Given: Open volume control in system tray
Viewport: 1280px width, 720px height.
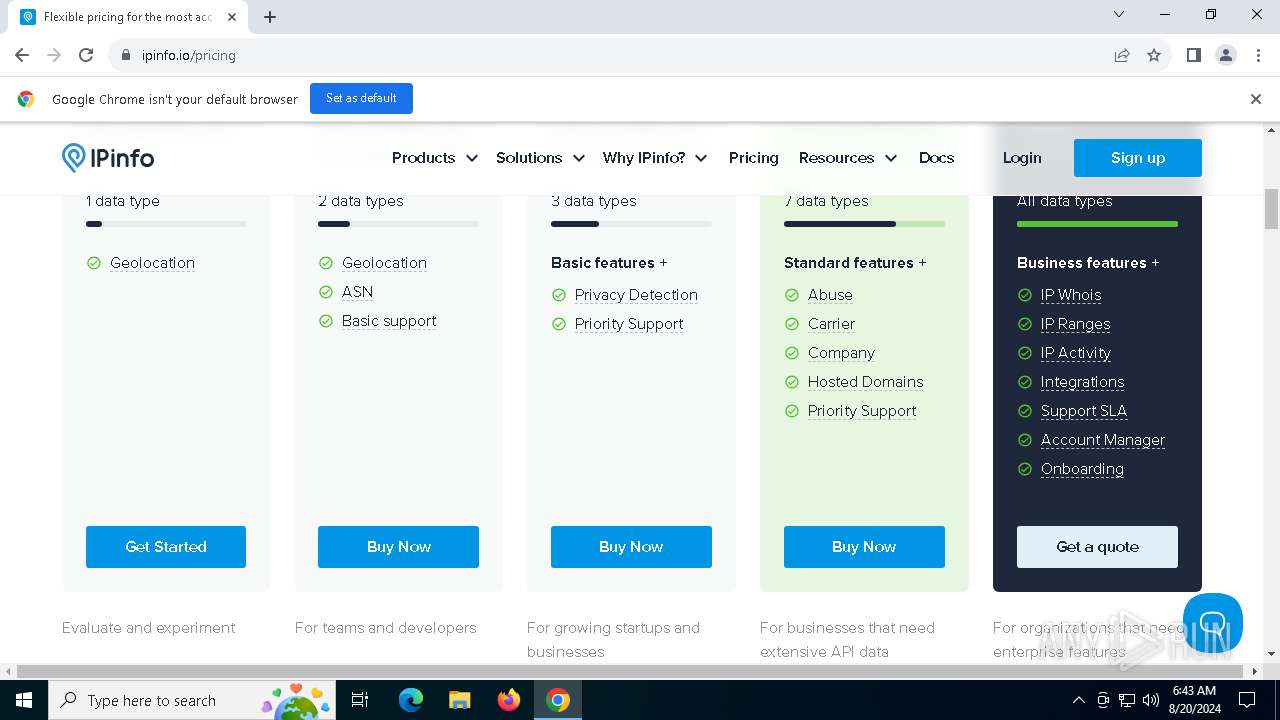Looking at the screenshot, I should tap(1151, 700).
